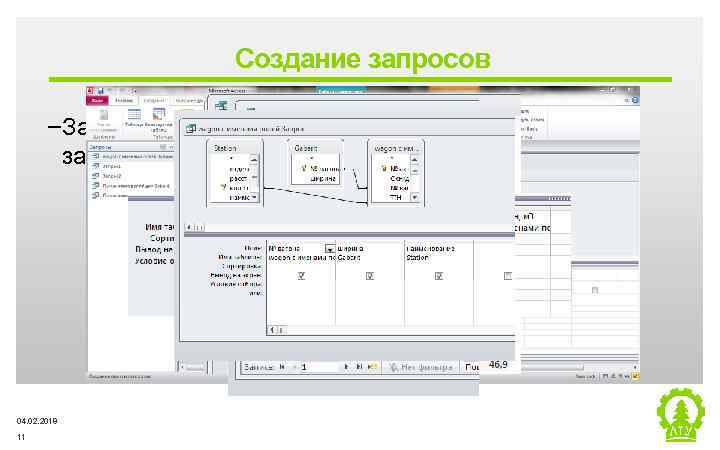Click the Station table box header
The width and height of the screenshot is (720, 450).
click(x=234, y=148)
